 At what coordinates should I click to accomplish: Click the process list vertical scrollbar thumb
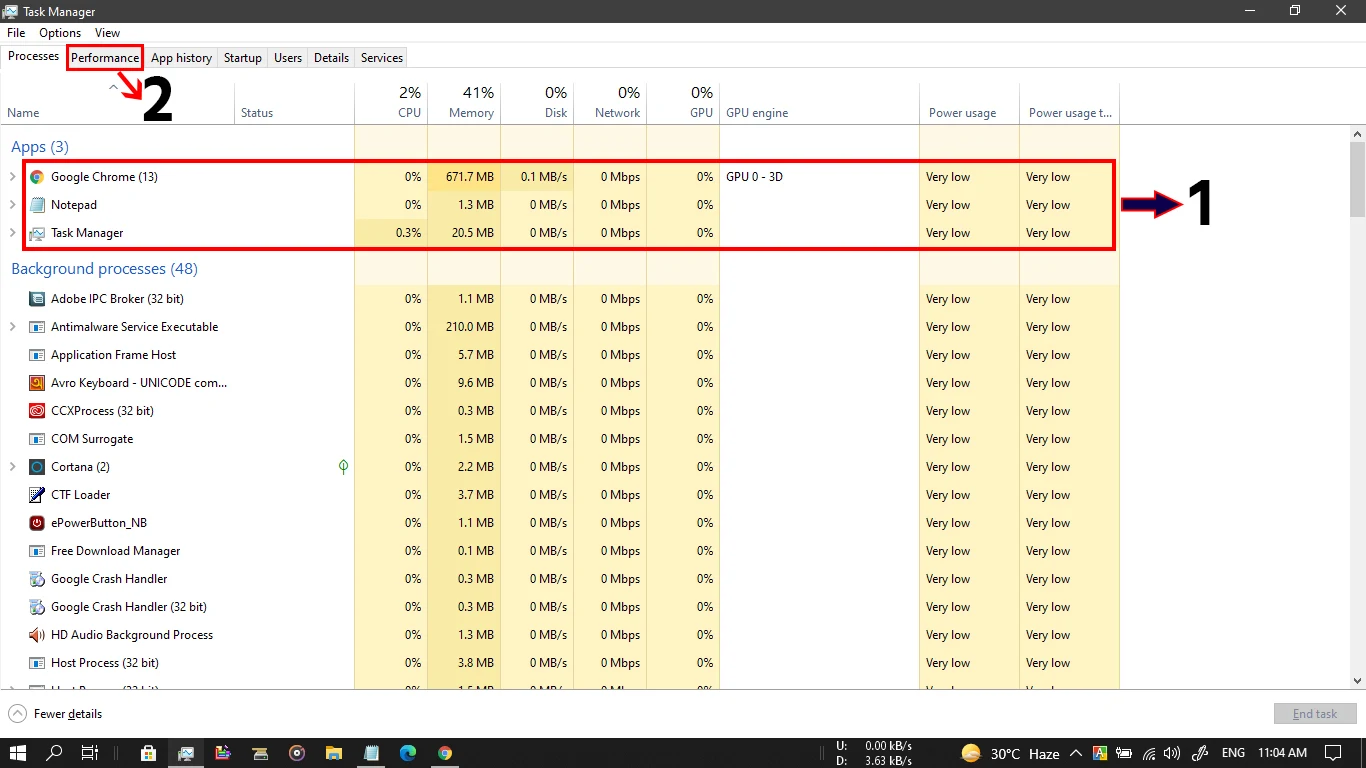(x=1357, y=180)
